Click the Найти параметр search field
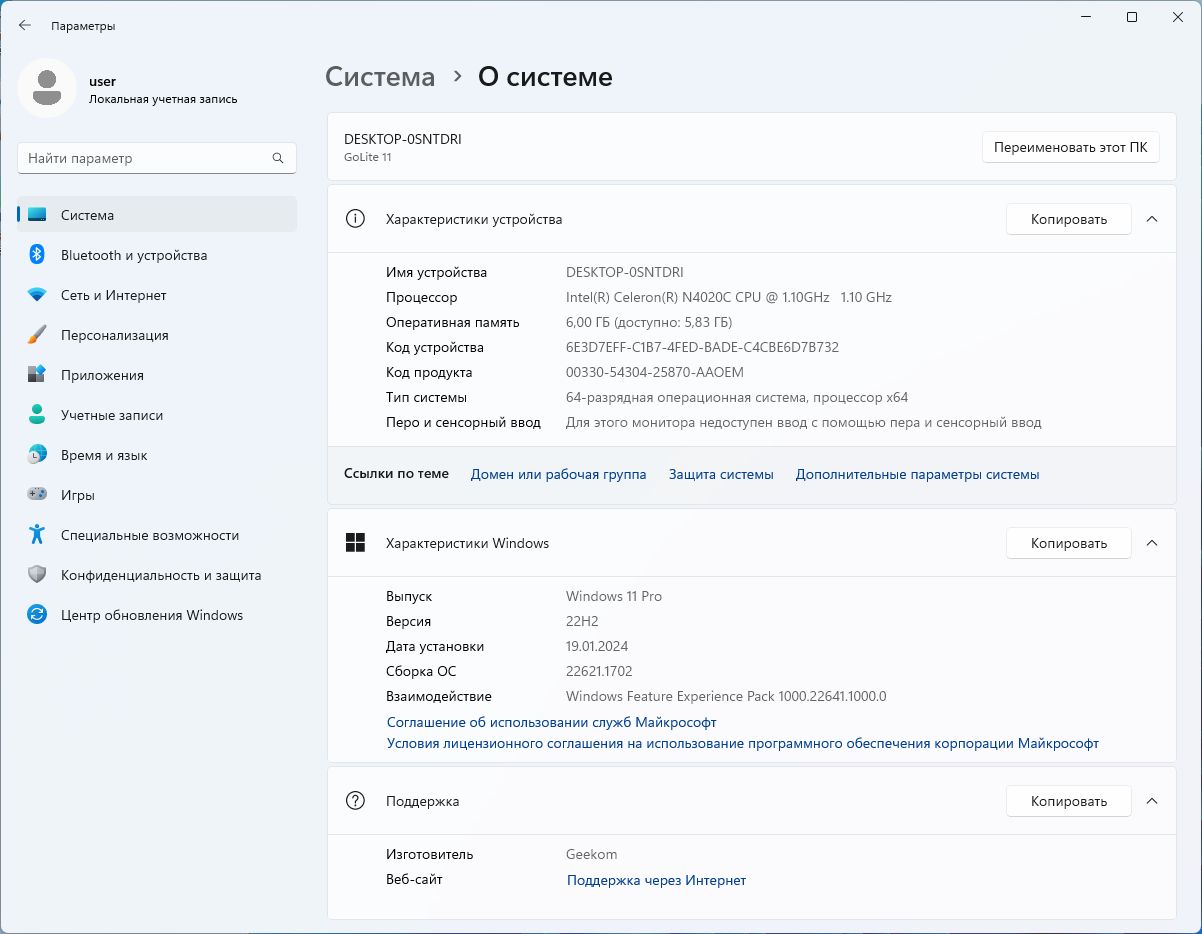This screenshot has width=1202, height=934. tap(157, 158)
